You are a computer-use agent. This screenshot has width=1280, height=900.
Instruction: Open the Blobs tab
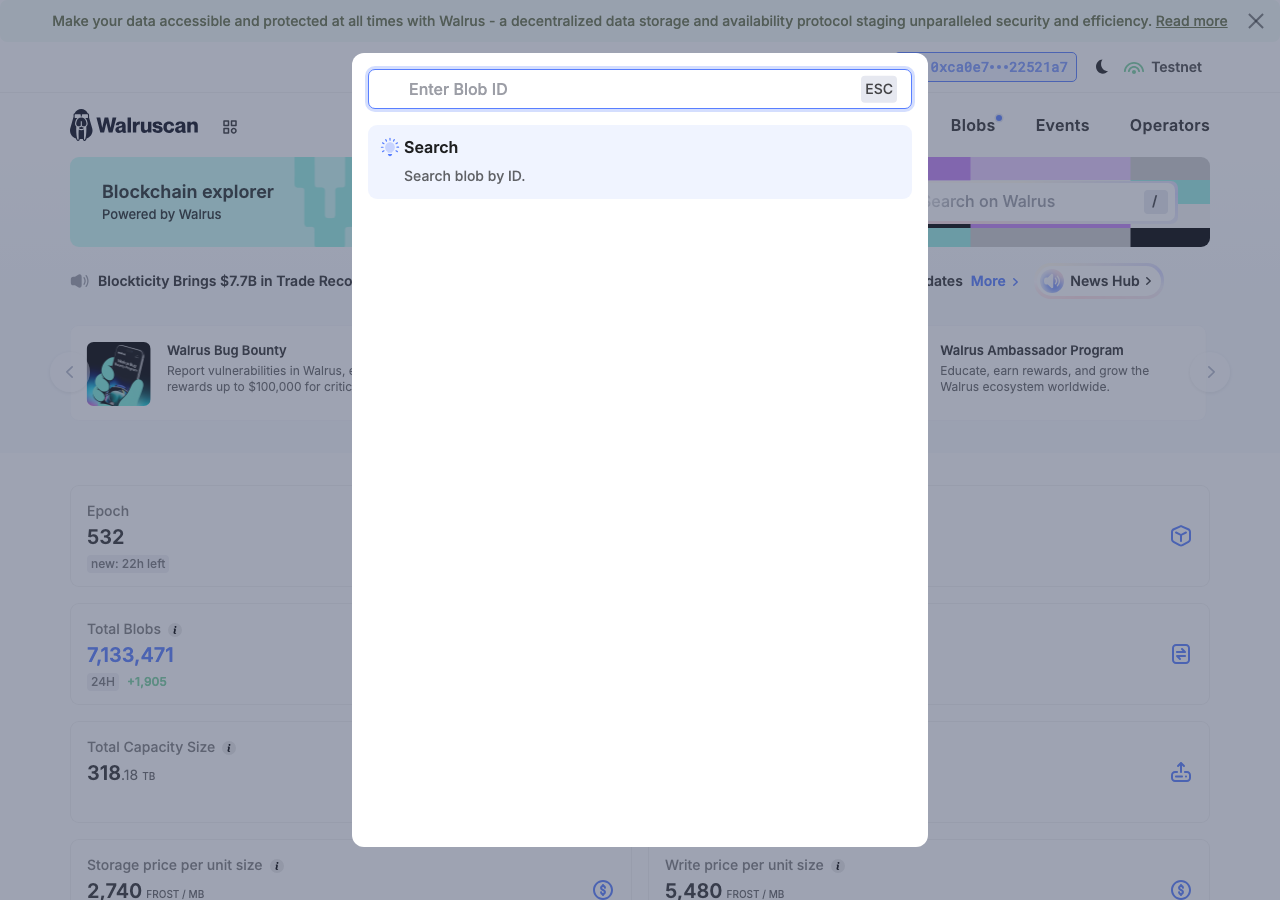point(973,125)
